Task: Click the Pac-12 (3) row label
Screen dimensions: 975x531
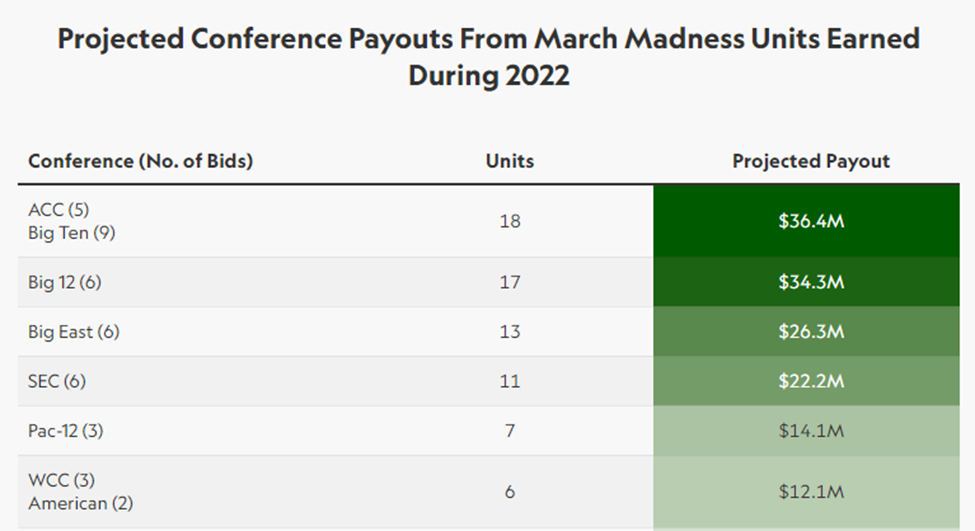Action: (65, 431)
